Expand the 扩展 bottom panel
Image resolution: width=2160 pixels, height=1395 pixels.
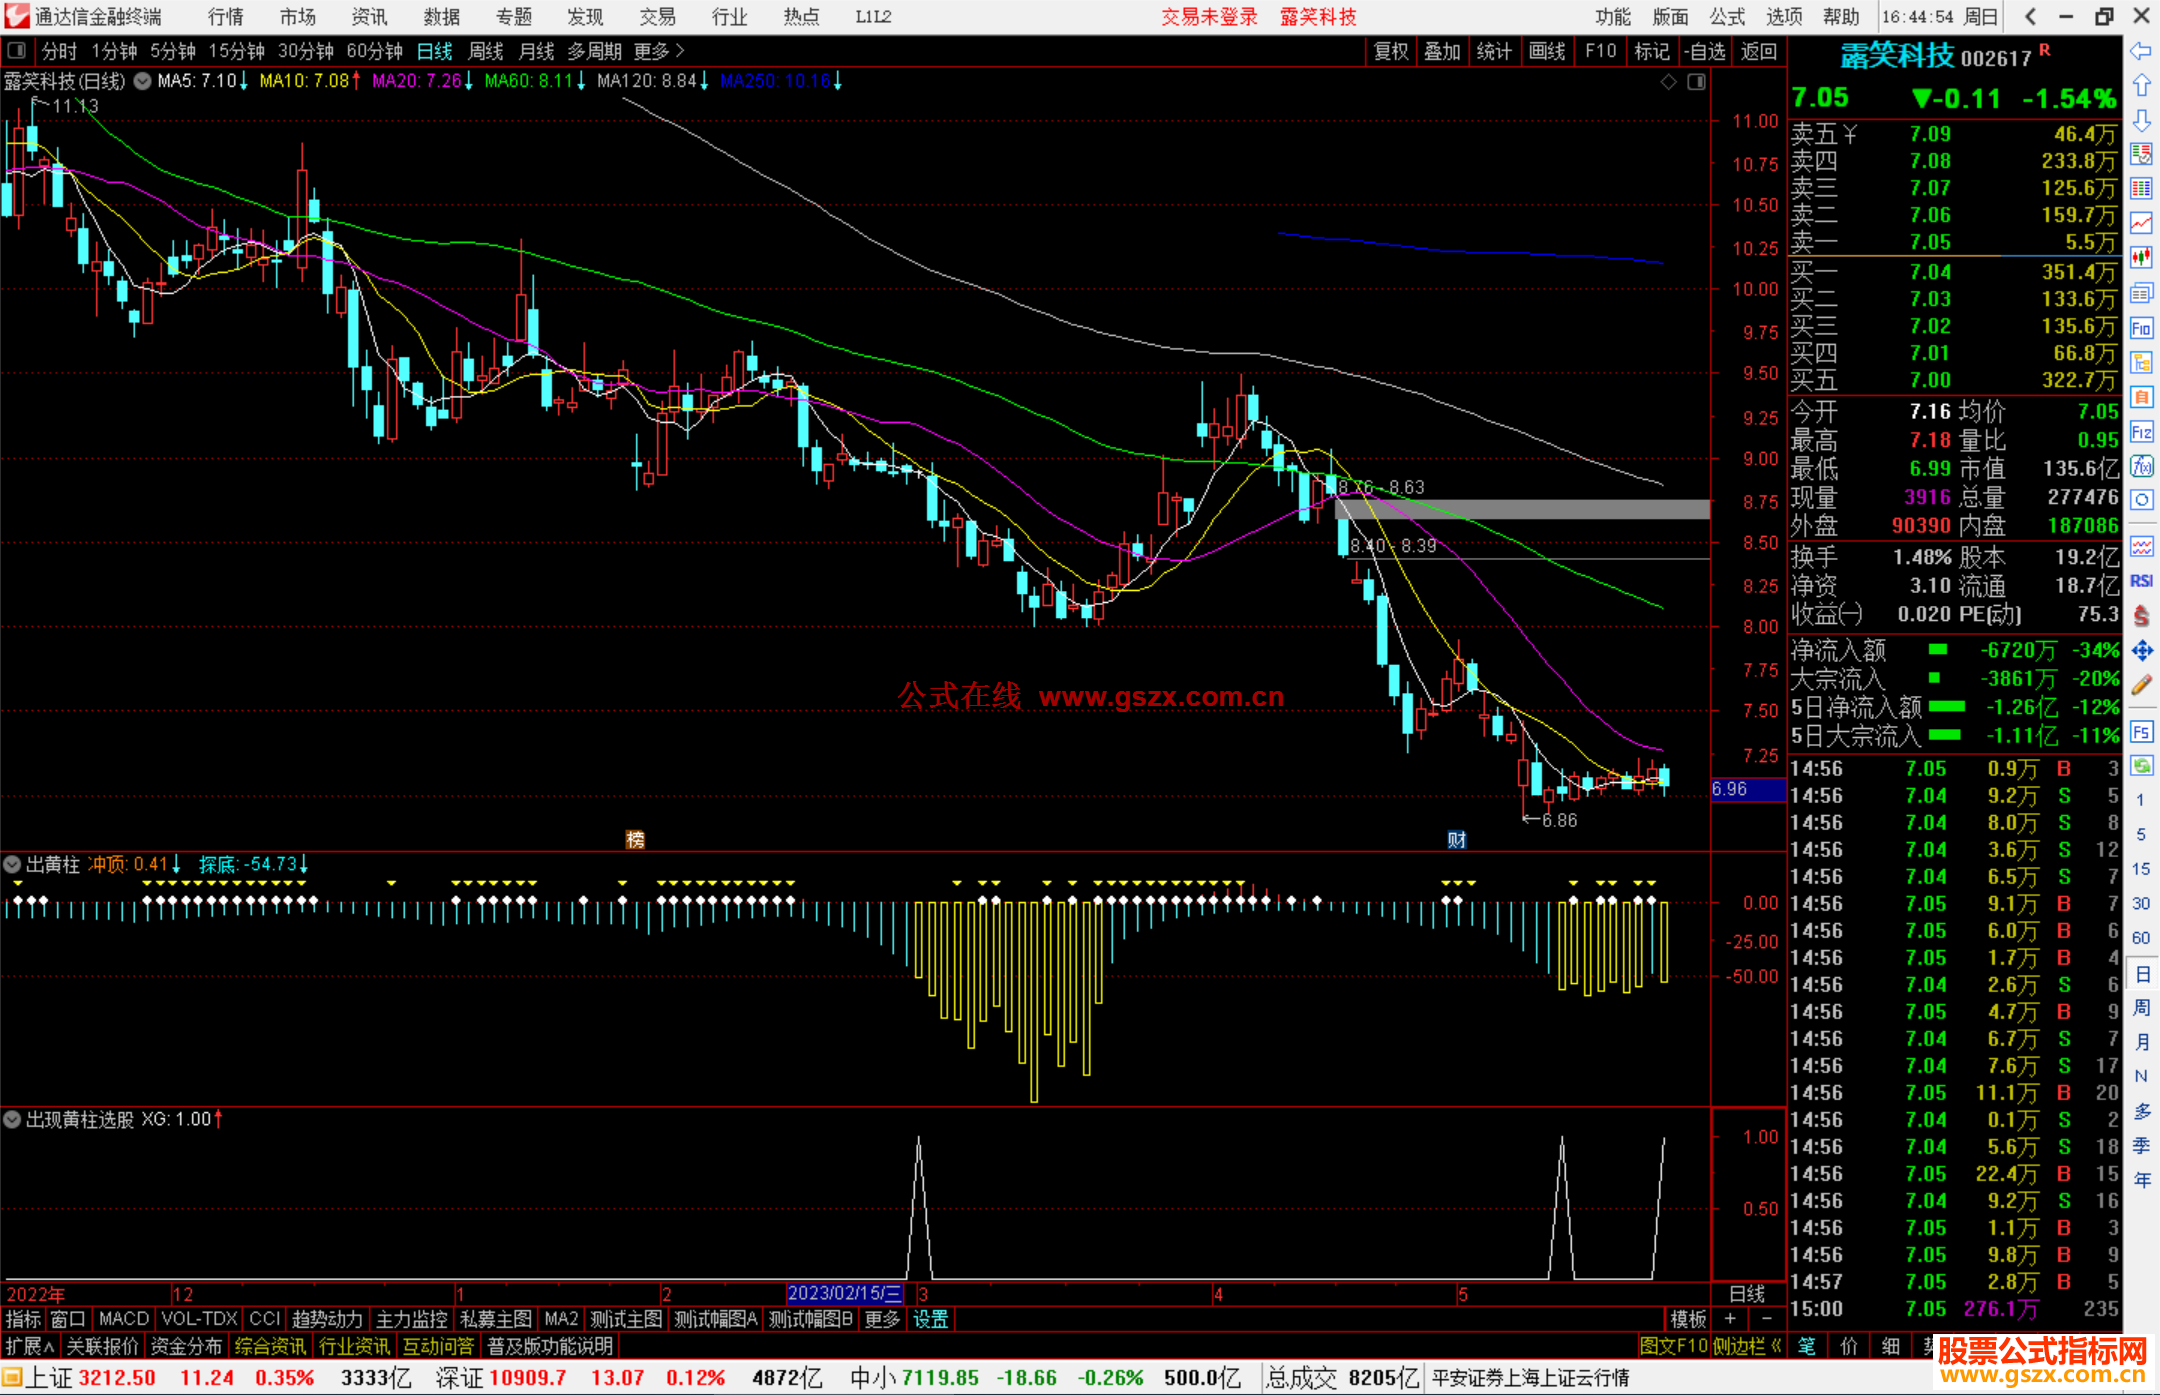coord(29,1346)
